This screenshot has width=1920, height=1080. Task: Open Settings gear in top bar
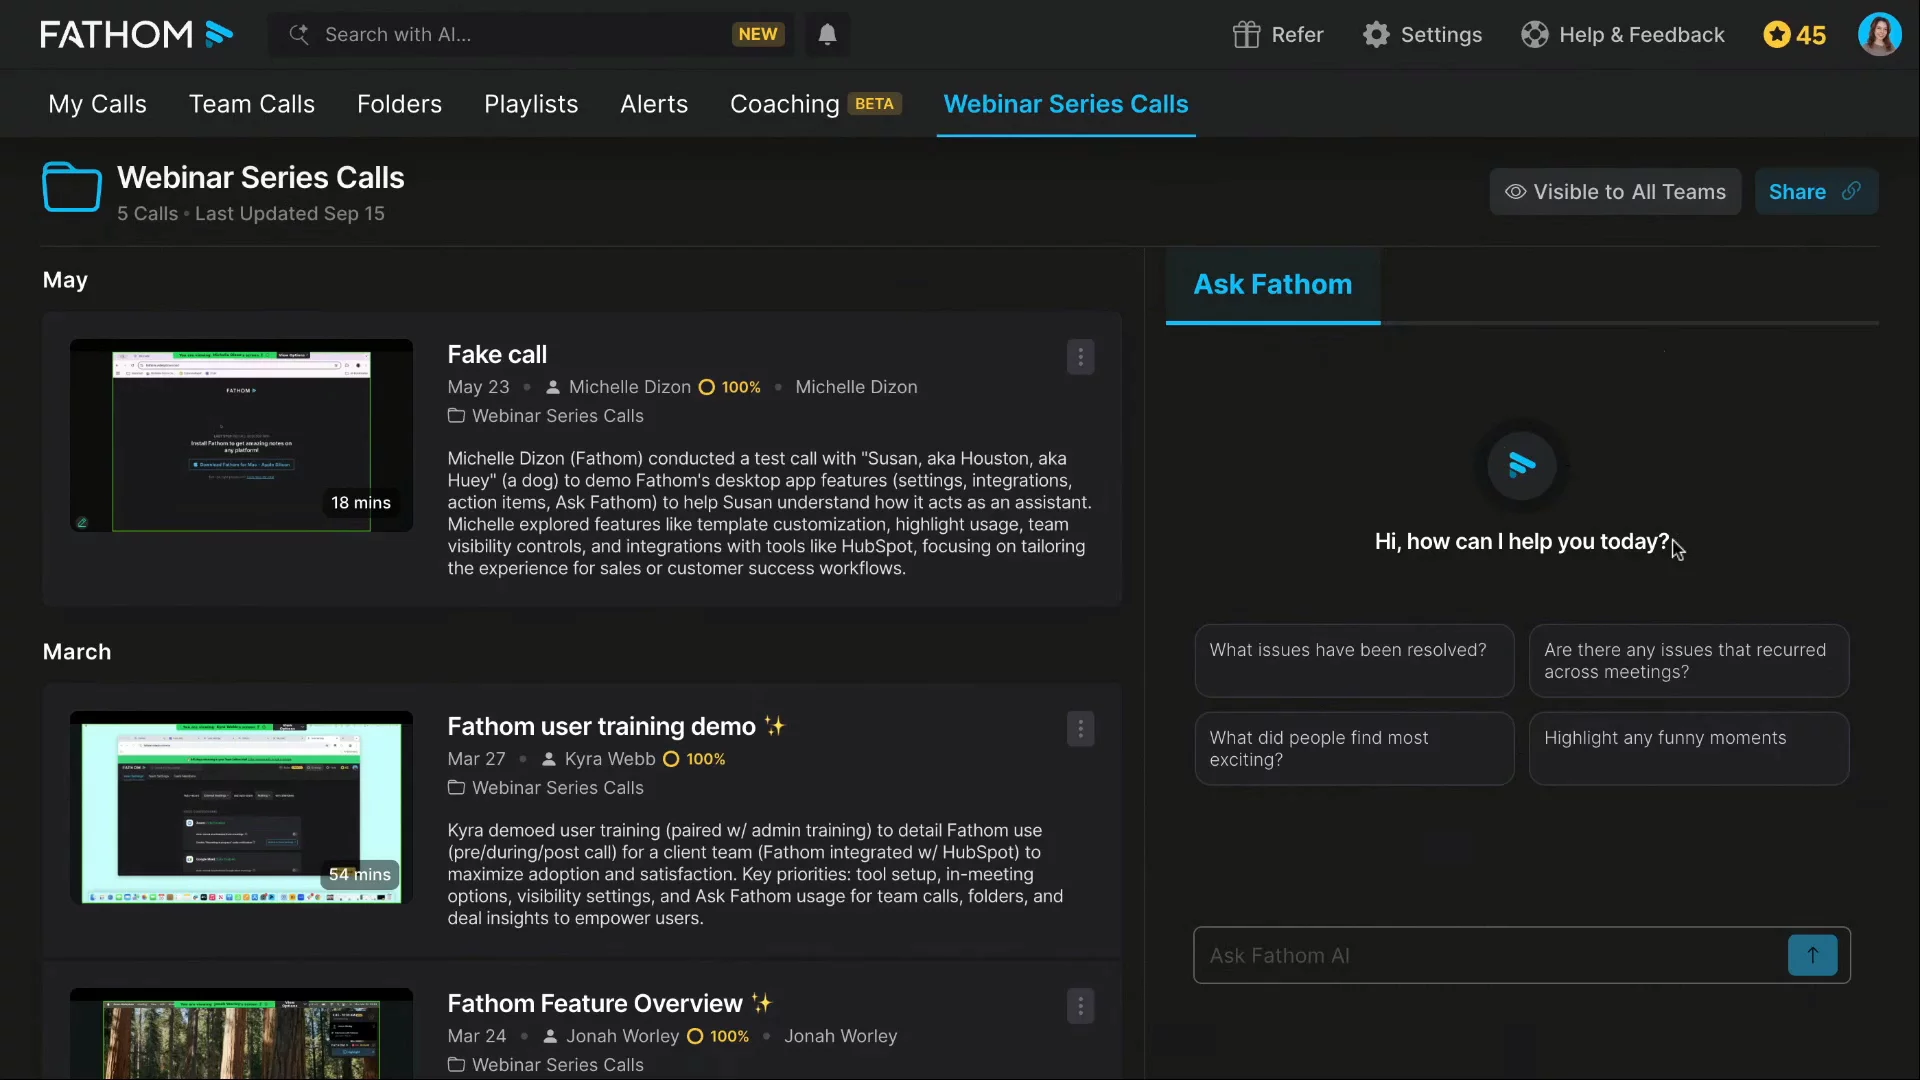(x=1376, y=35)
